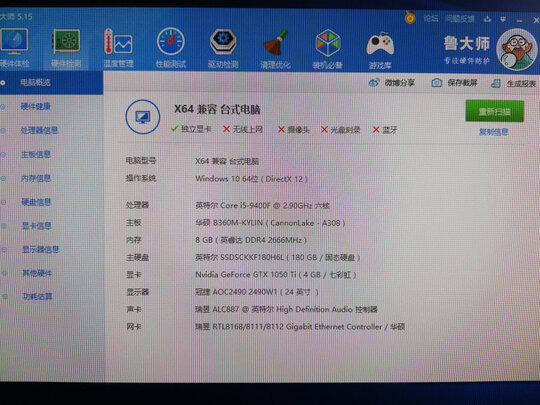Open 功耗估算 sidebar item
This screenshot has width=540, height=405.
click(x=37, y=296)
